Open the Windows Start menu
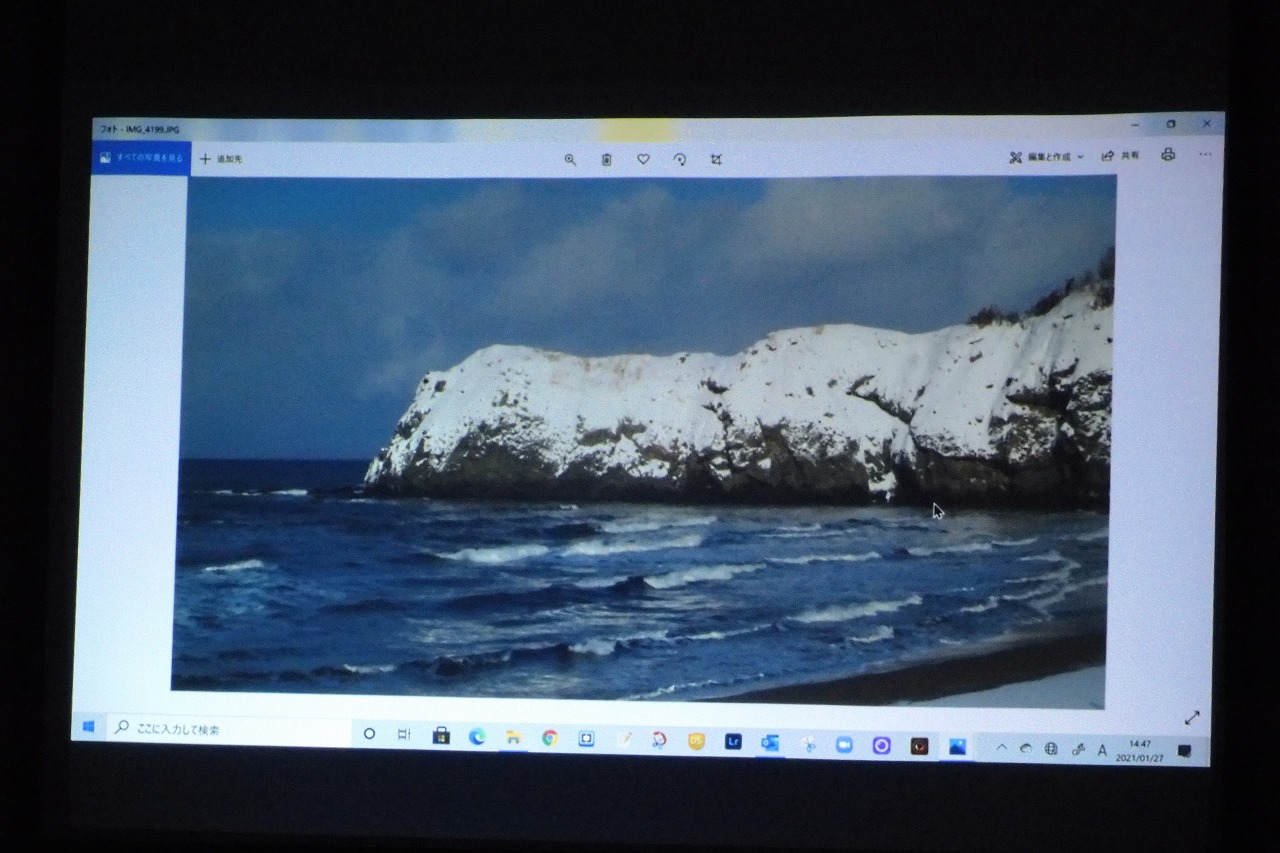 click(88, 727)
